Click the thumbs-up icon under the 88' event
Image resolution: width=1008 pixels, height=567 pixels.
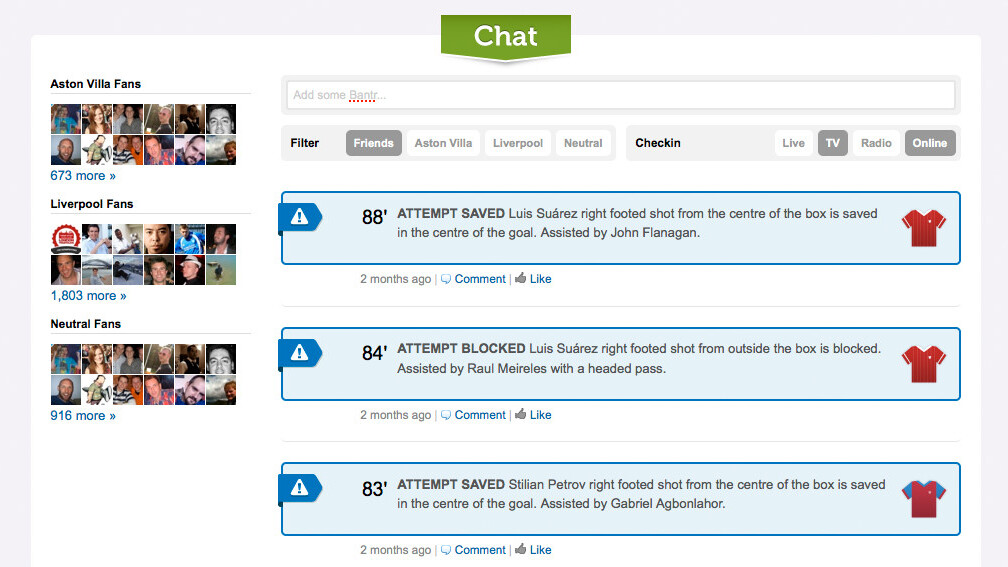(520, 279)
